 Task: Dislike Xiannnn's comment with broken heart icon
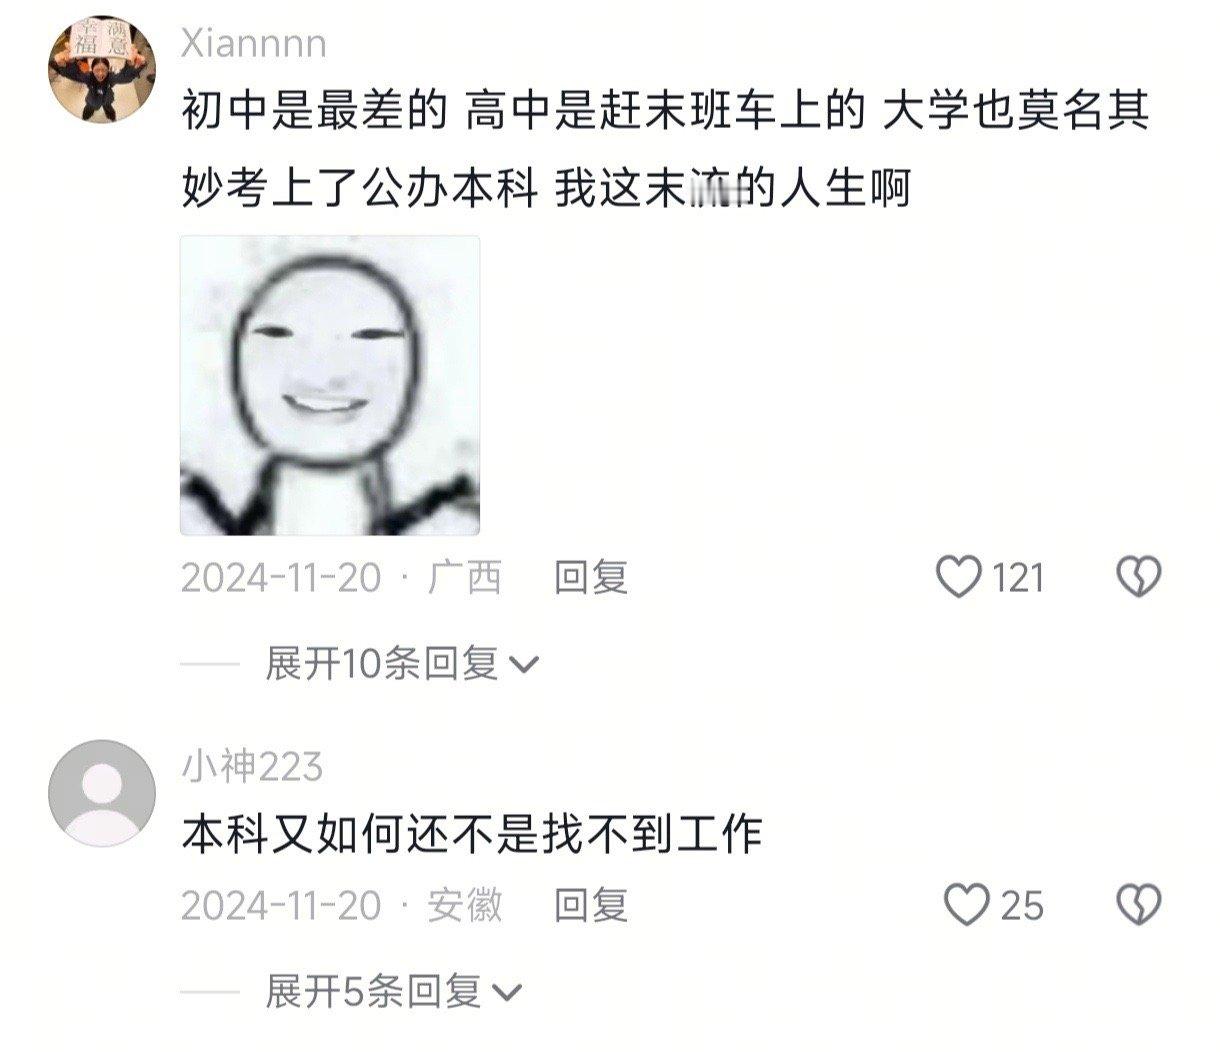point(1138,578)
